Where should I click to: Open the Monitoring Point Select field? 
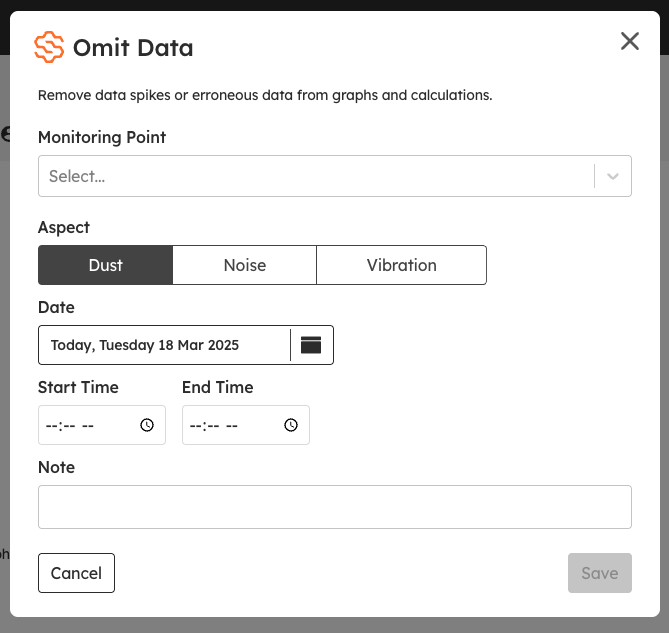(x=335, y=176)
